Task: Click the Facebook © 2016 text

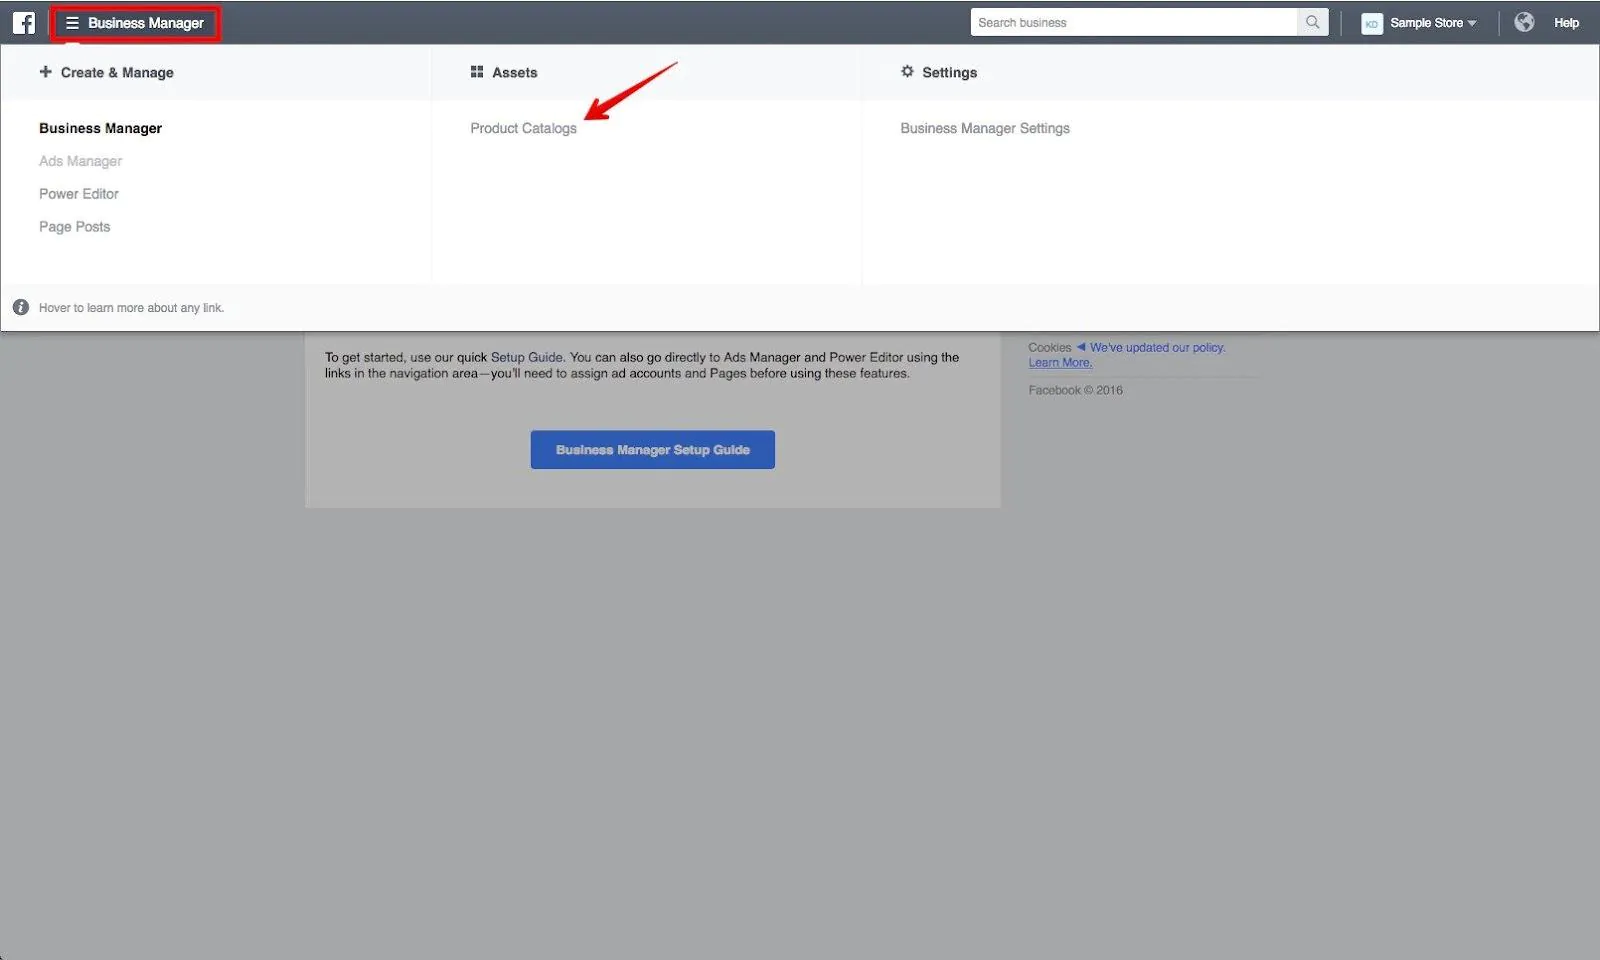Action: pos(1075,390)
